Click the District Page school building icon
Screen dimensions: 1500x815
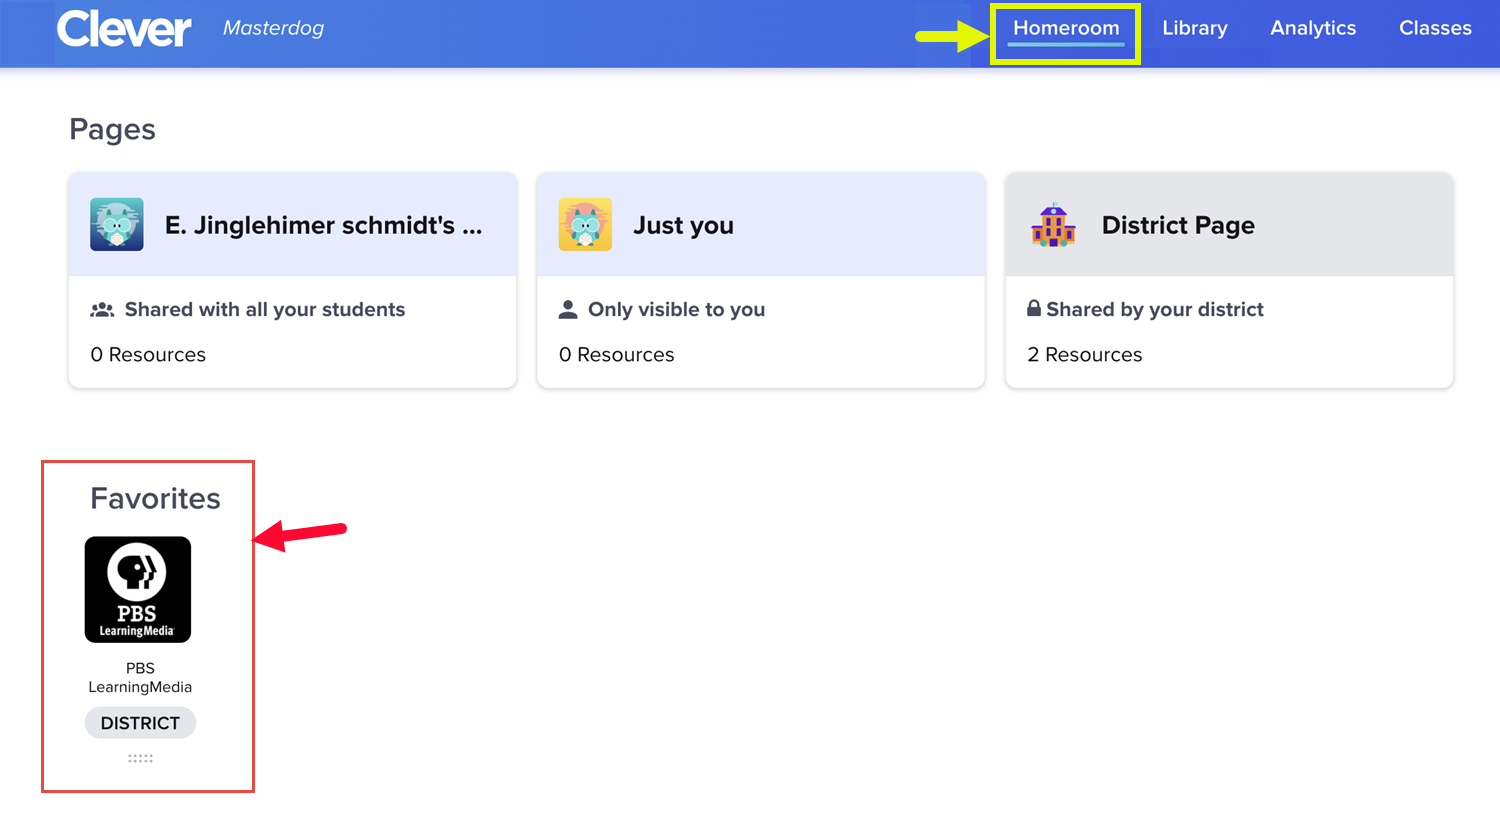coord(1053,225)
